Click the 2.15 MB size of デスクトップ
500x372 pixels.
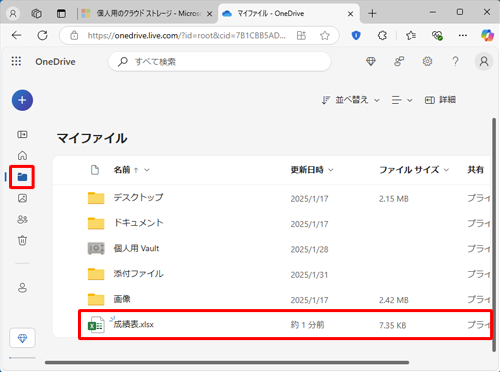pyautogui.click(x=394, y=199)
